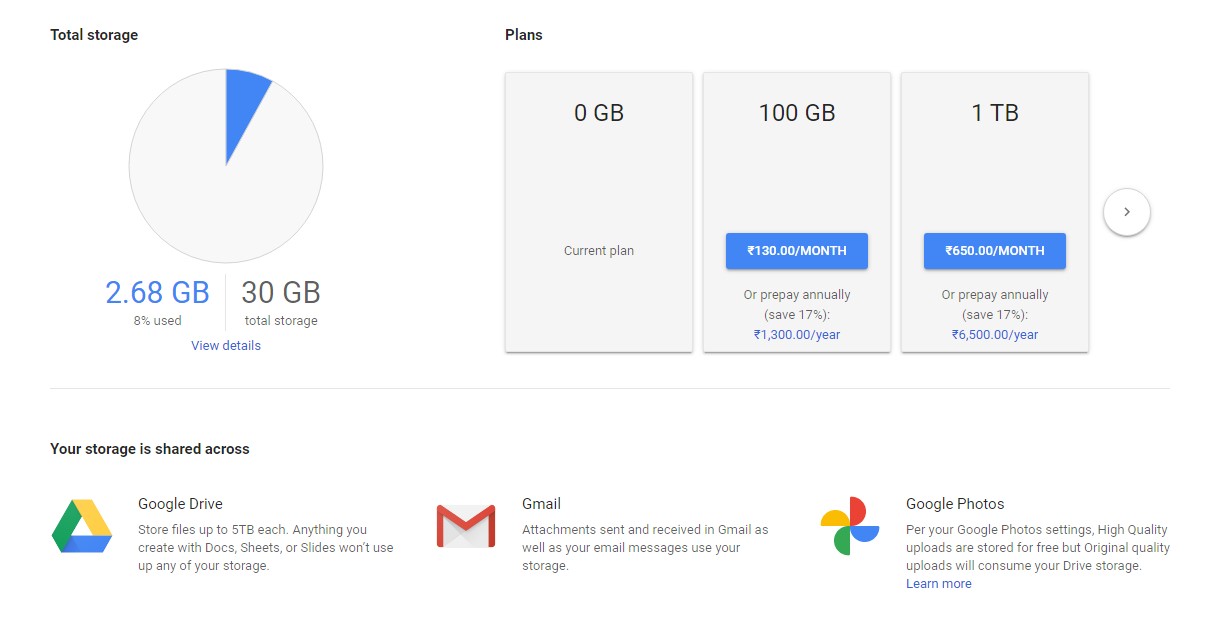Image resolution: width=1209 pixels, height=619 pixels.
Task: Open the ₹1,300.00/year annual prepay link
Action: point(797,335)
